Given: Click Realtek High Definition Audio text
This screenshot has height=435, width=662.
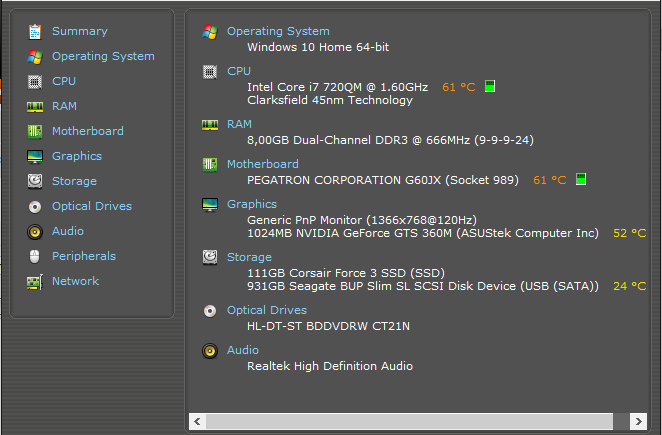Looking at the screenshot, I should (x=330, y=366).
